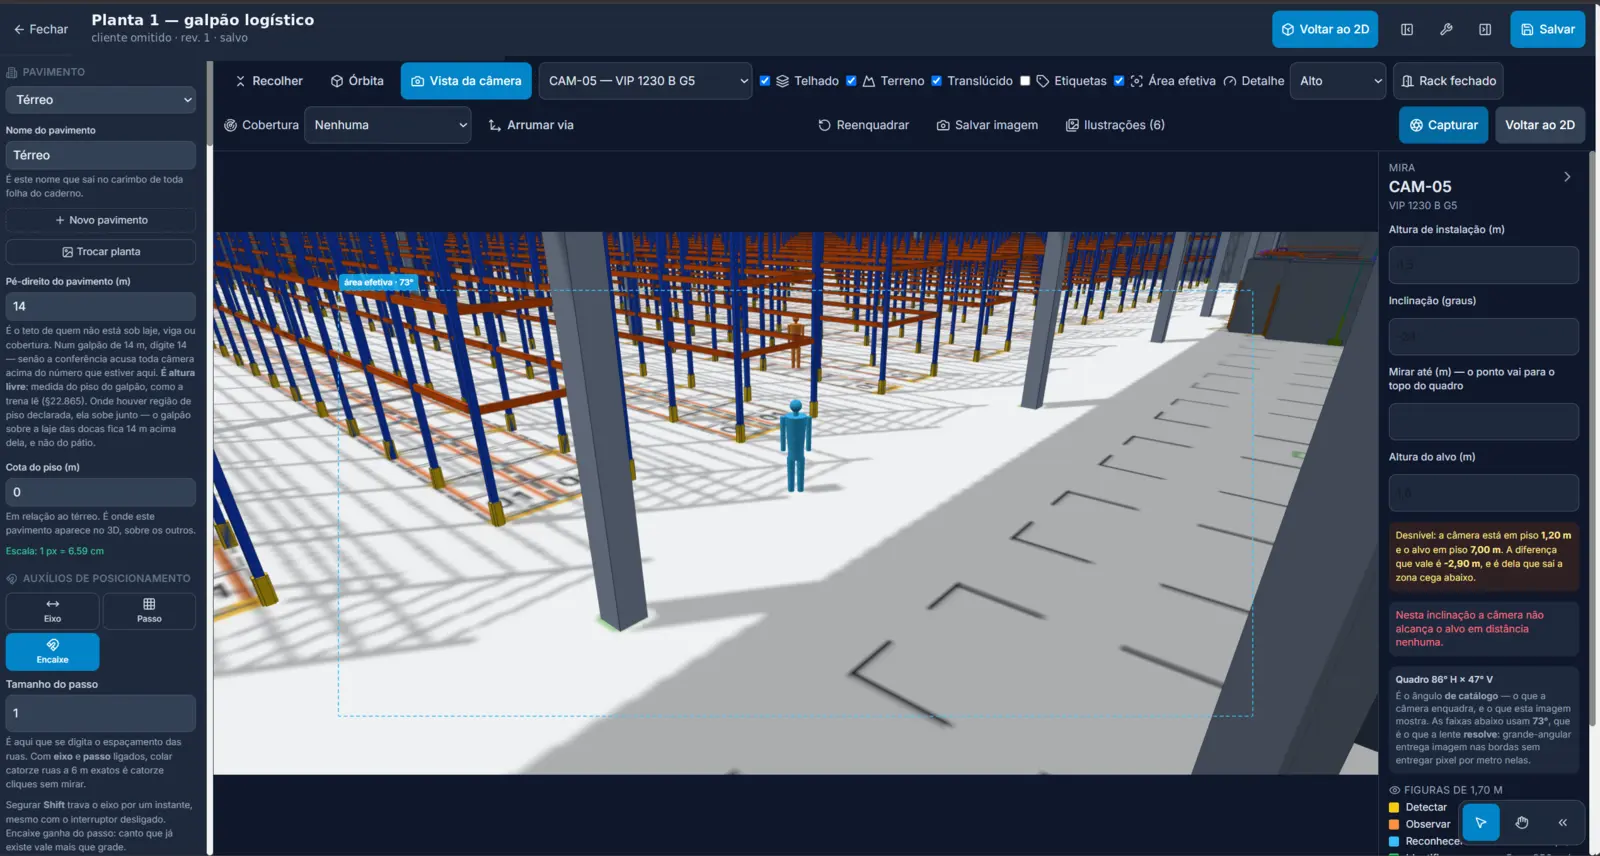Switch to Órbita view mode
This screenshot has height=856, width=1600.
[x=357, y=81]
